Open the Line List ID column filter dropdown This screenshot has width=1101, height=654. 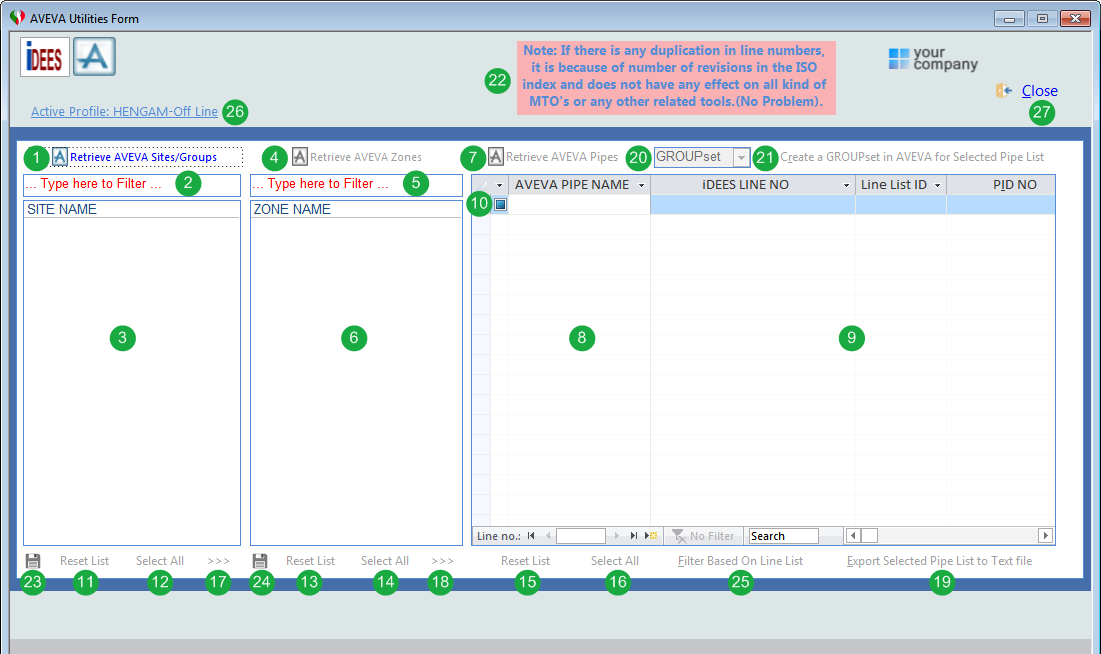(937, 185)
